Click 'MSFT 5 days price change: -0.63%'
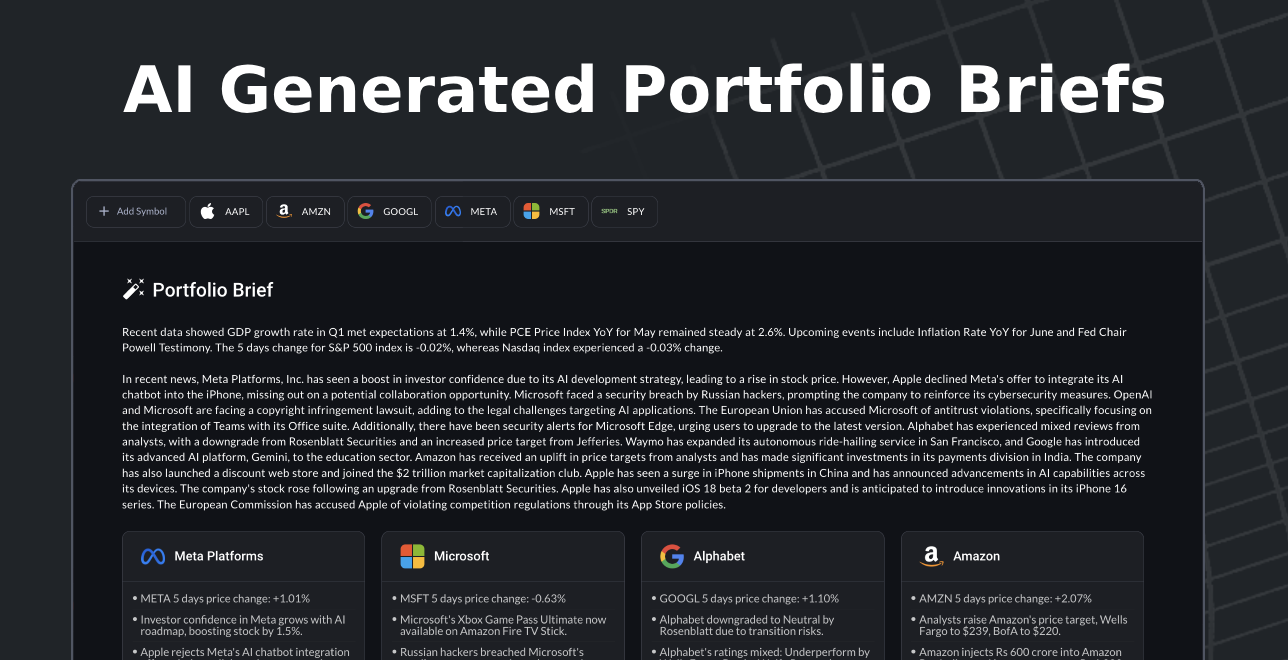 point(483,599)
